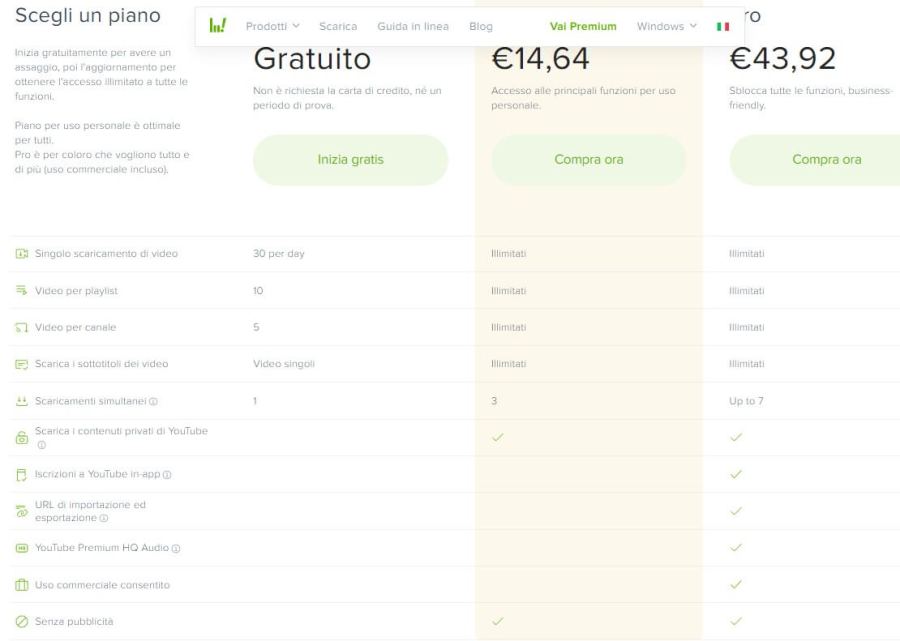
Task: Open the Scarica menu item
Action: 338,26
